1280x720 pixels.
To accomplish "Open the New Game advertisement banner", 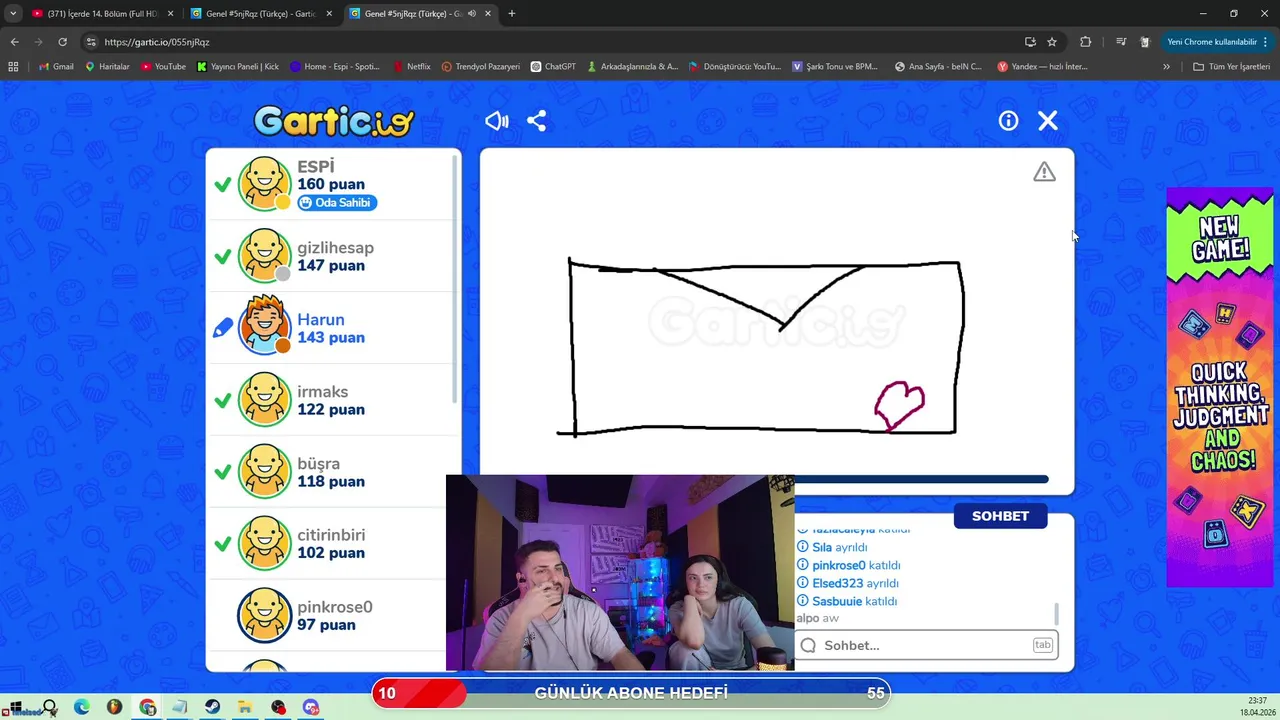I will pyautogui.click(x=1220, y=387).
